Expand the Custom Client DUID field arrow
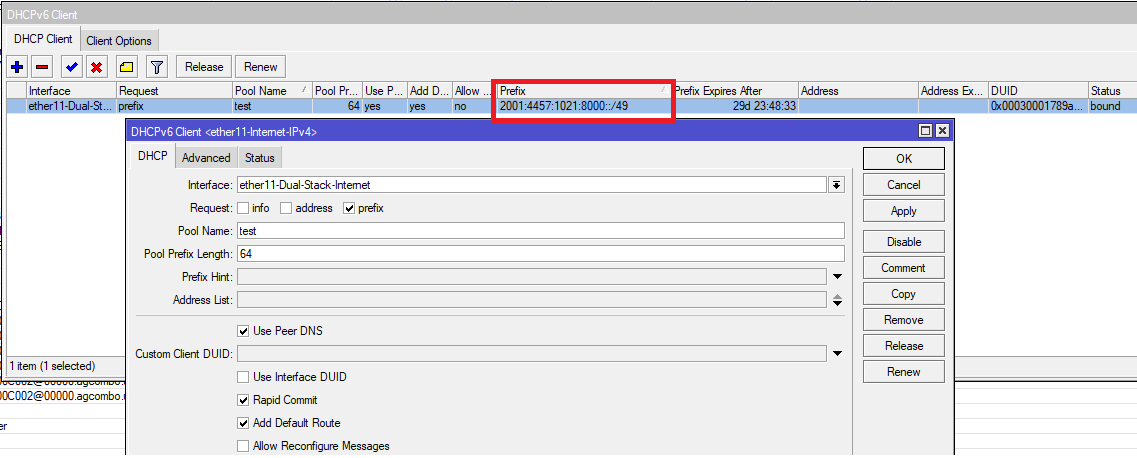This screenshot has width=1137, height=458. point(838,354)
